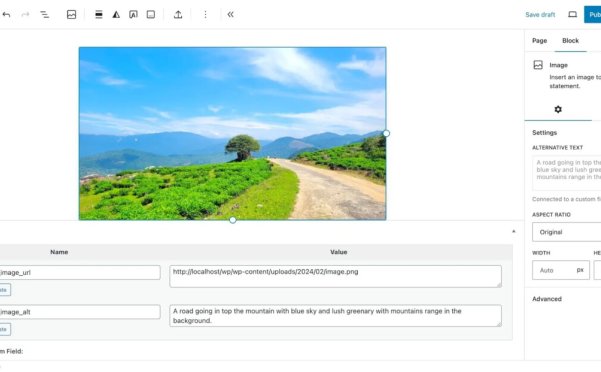The width and height of the screenshot is (601, 372).
Task: Click the Name column header
Action: 59,252
